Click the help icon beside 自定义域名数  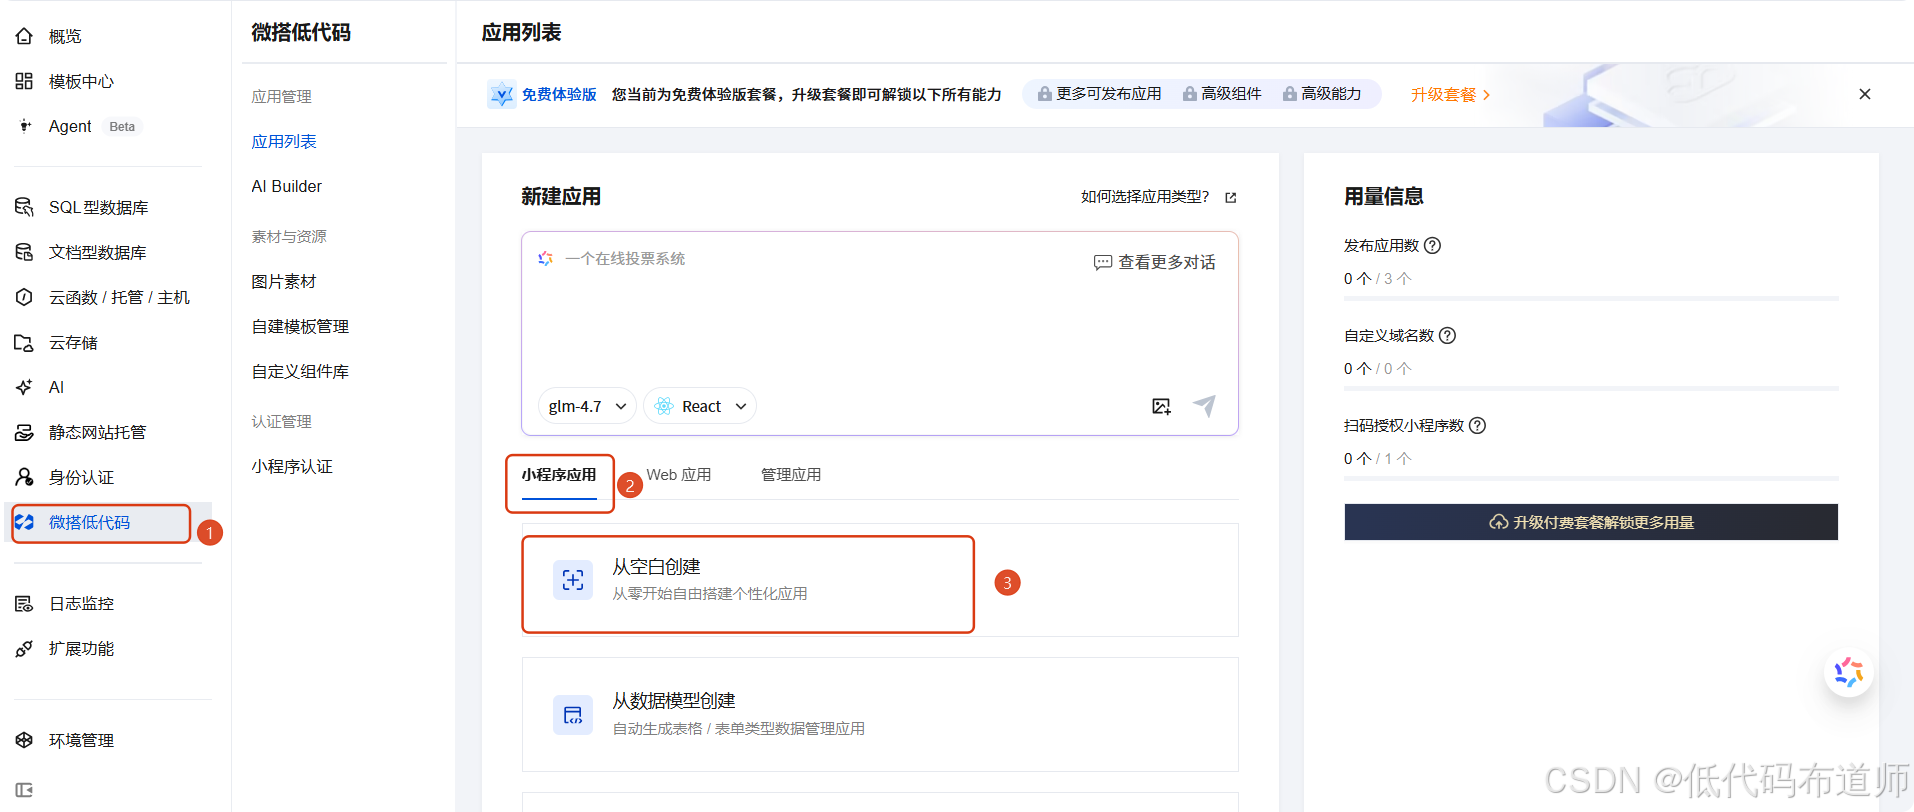point(1447,335)
